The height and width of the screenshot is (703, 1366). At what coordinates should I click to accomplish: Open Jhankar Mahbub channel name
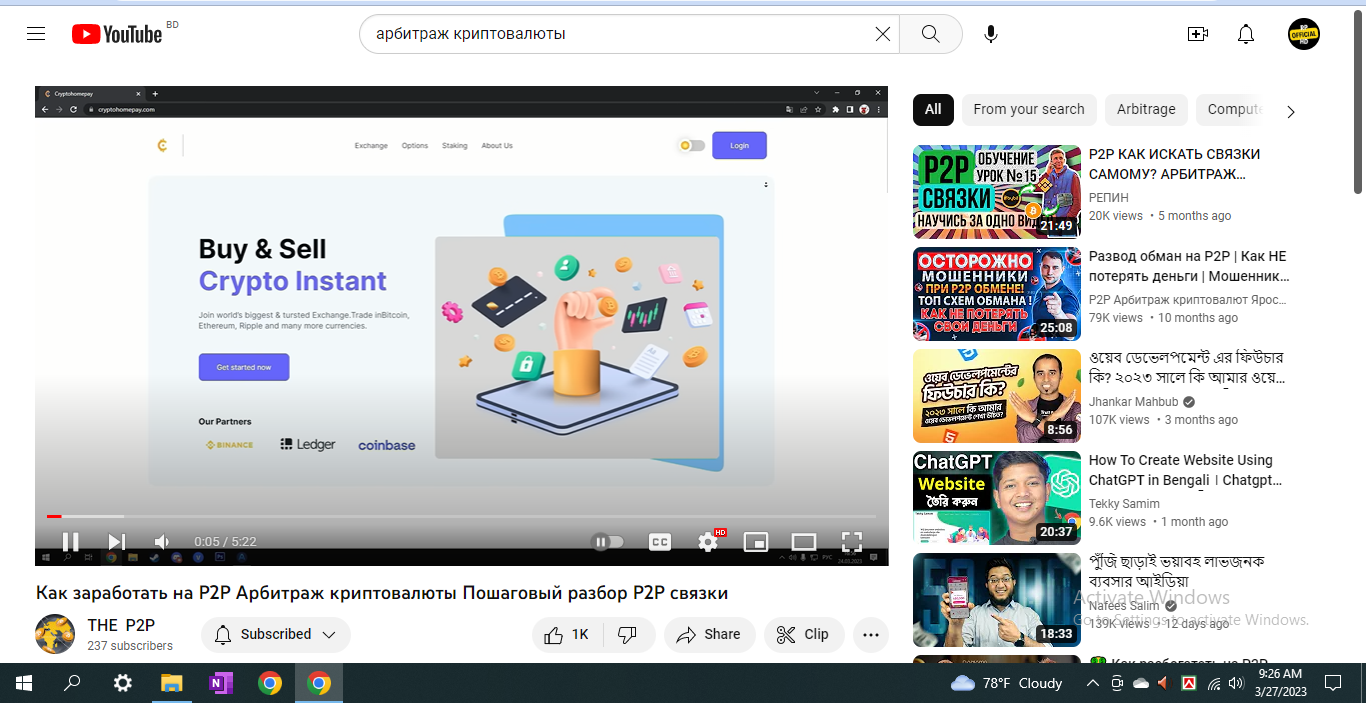1135,402
